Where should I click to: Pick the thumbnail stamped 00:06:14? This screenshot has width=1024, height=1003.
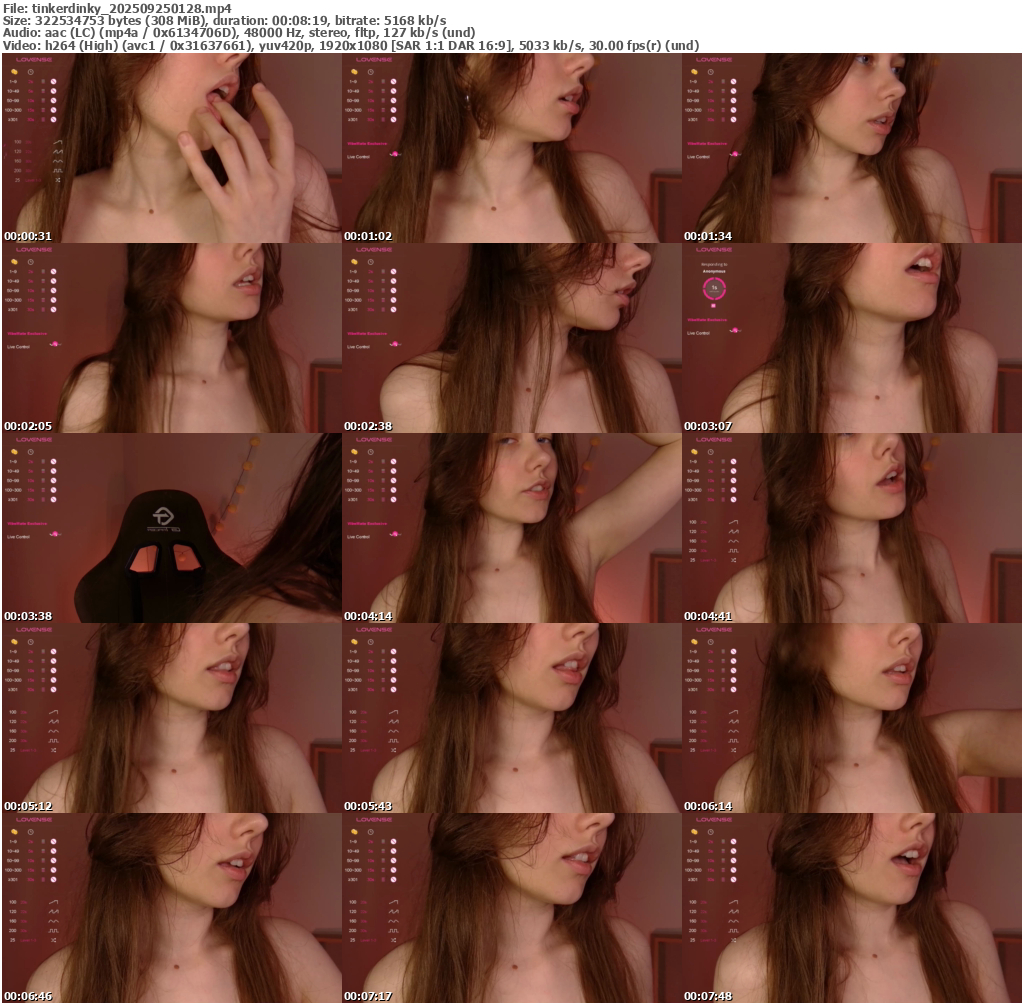[852, 718]
